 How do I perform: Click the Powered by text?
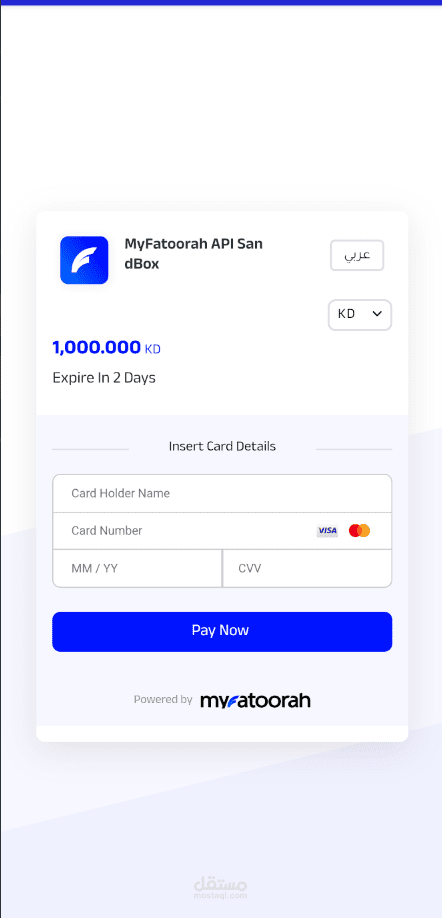163,700
